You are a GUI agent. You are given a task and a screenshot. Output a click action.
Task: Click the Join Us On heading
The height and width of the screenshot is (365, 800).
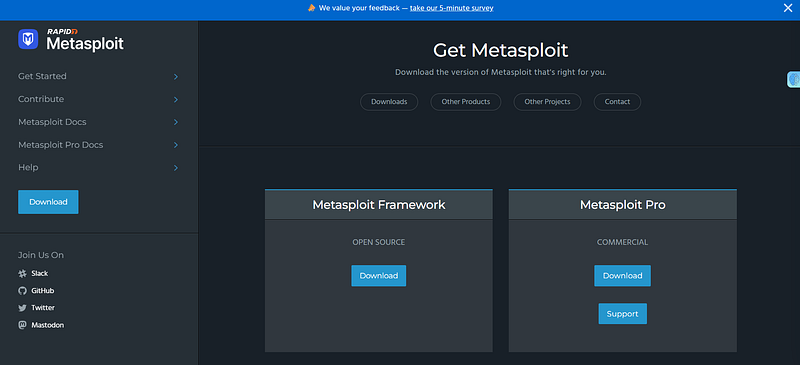pyautogui.click(x=41, y=255)
